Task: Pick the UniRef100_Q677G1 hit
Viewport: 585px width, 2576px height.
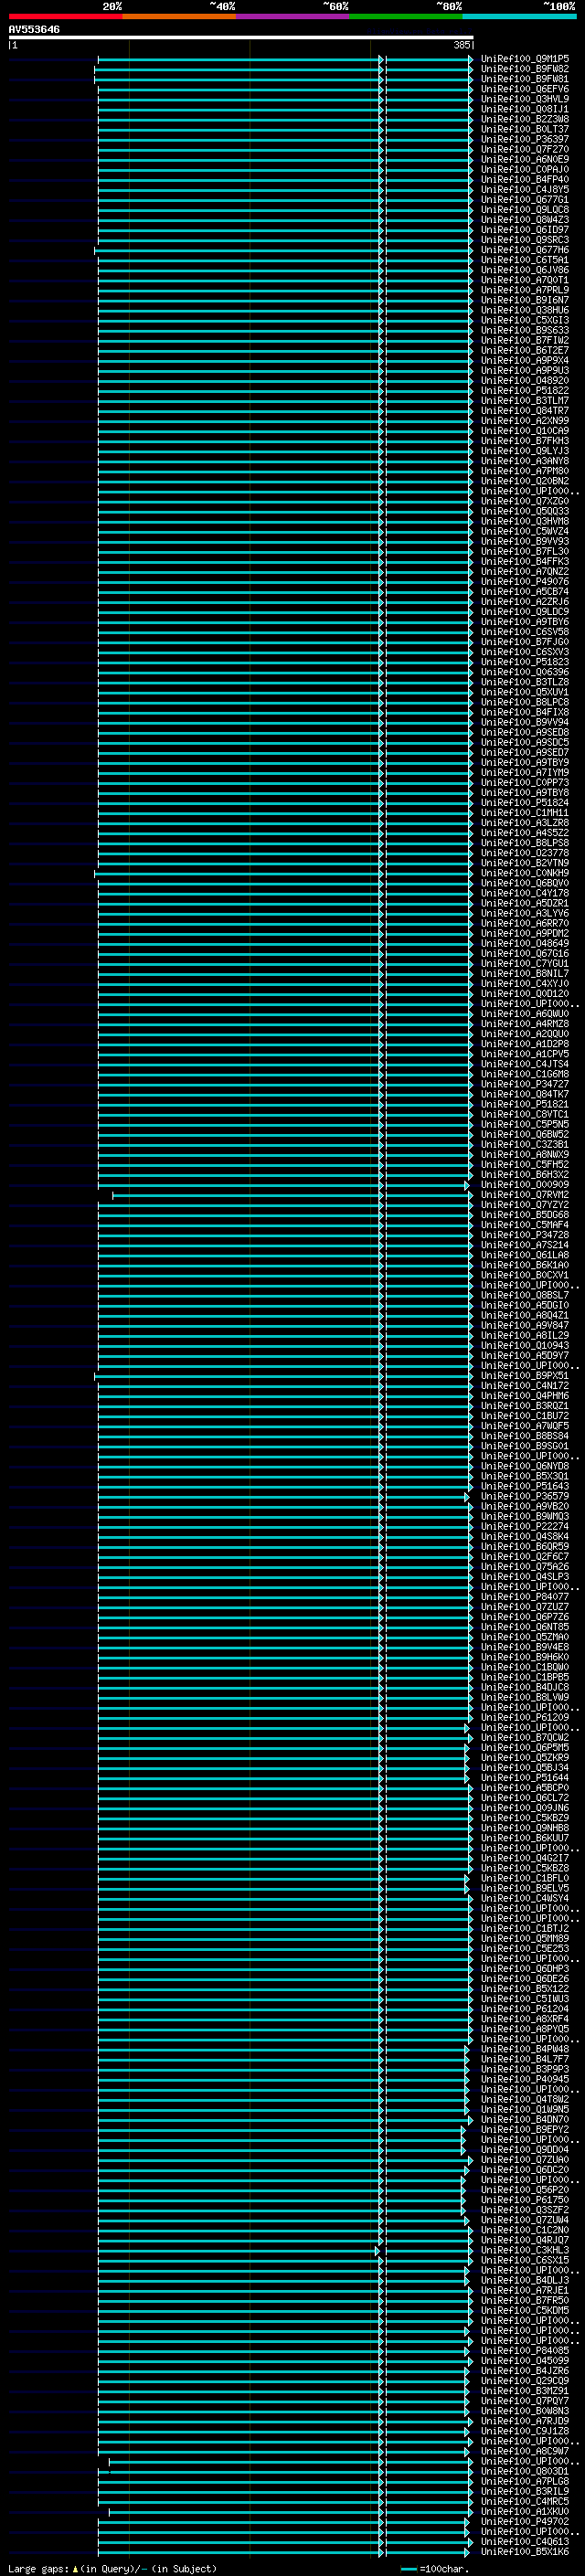Action: tap(525, 200)
